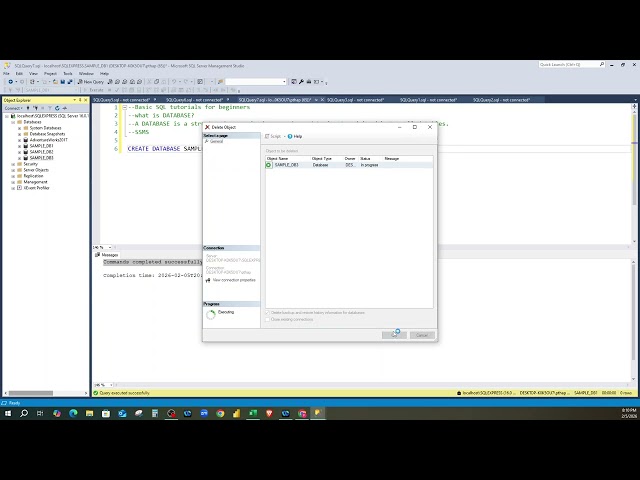Open Google Chrome from the taskbar

coord(220,413)
